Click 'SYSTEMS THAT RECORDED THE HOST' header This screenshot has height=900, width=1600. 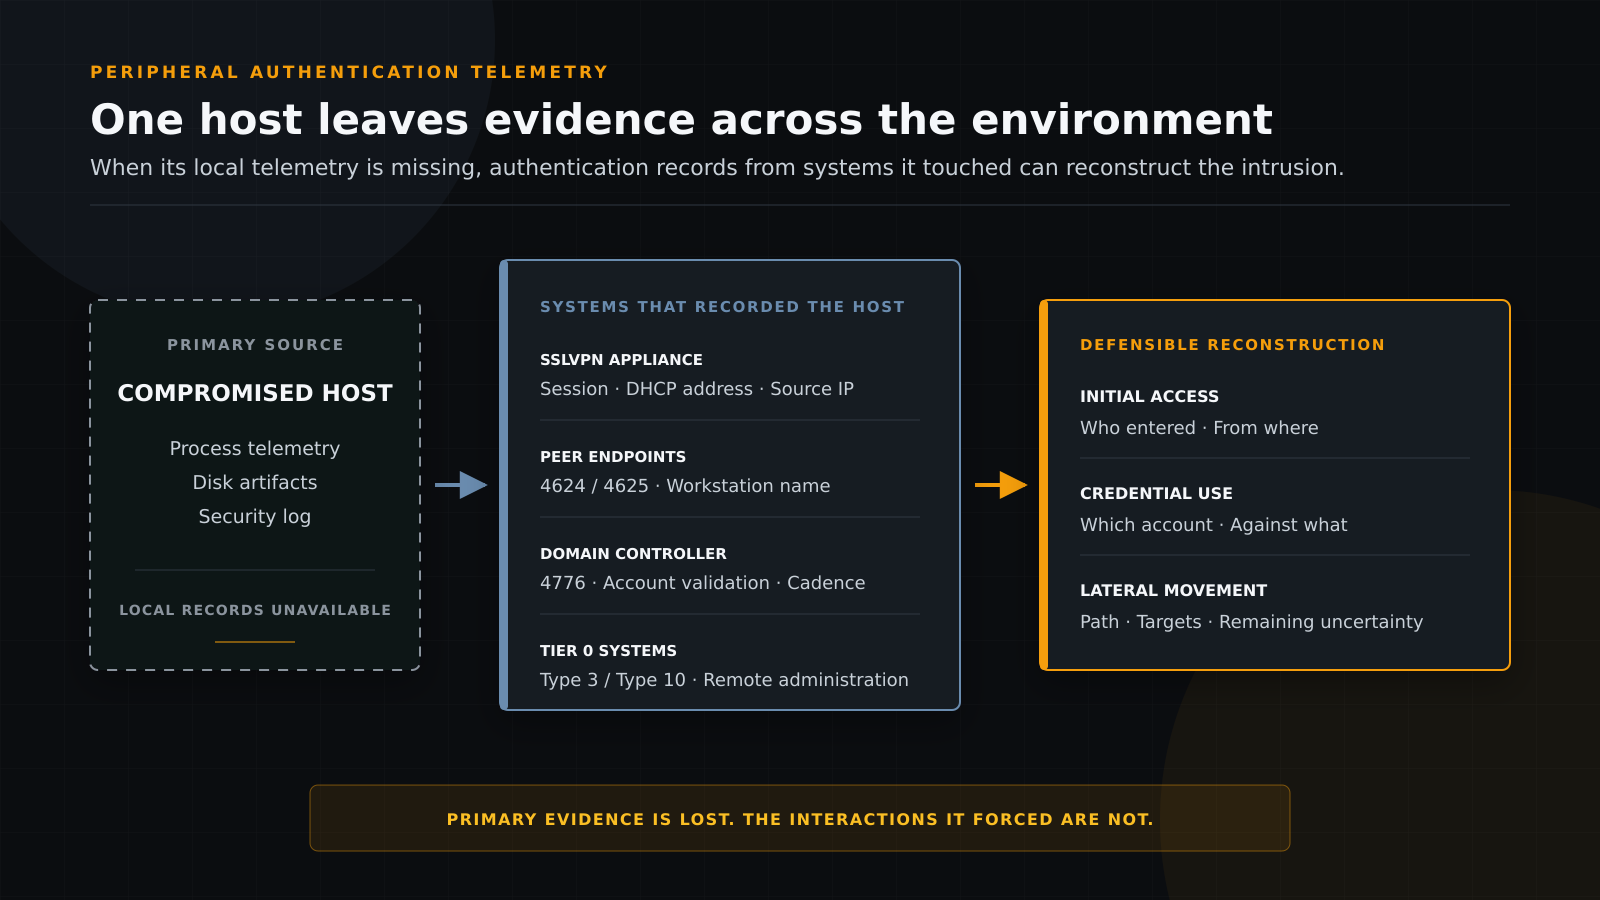pos(722,307)
